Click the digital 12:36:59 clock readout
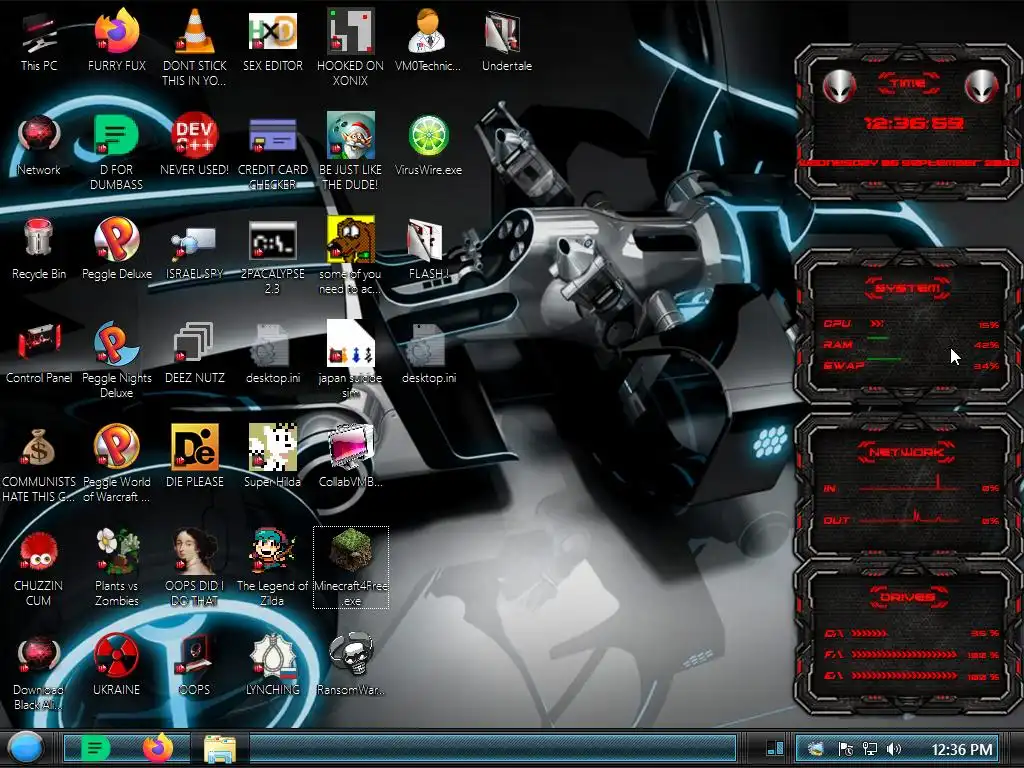This screenshot has width=1024, height=768. pos(913,123)
